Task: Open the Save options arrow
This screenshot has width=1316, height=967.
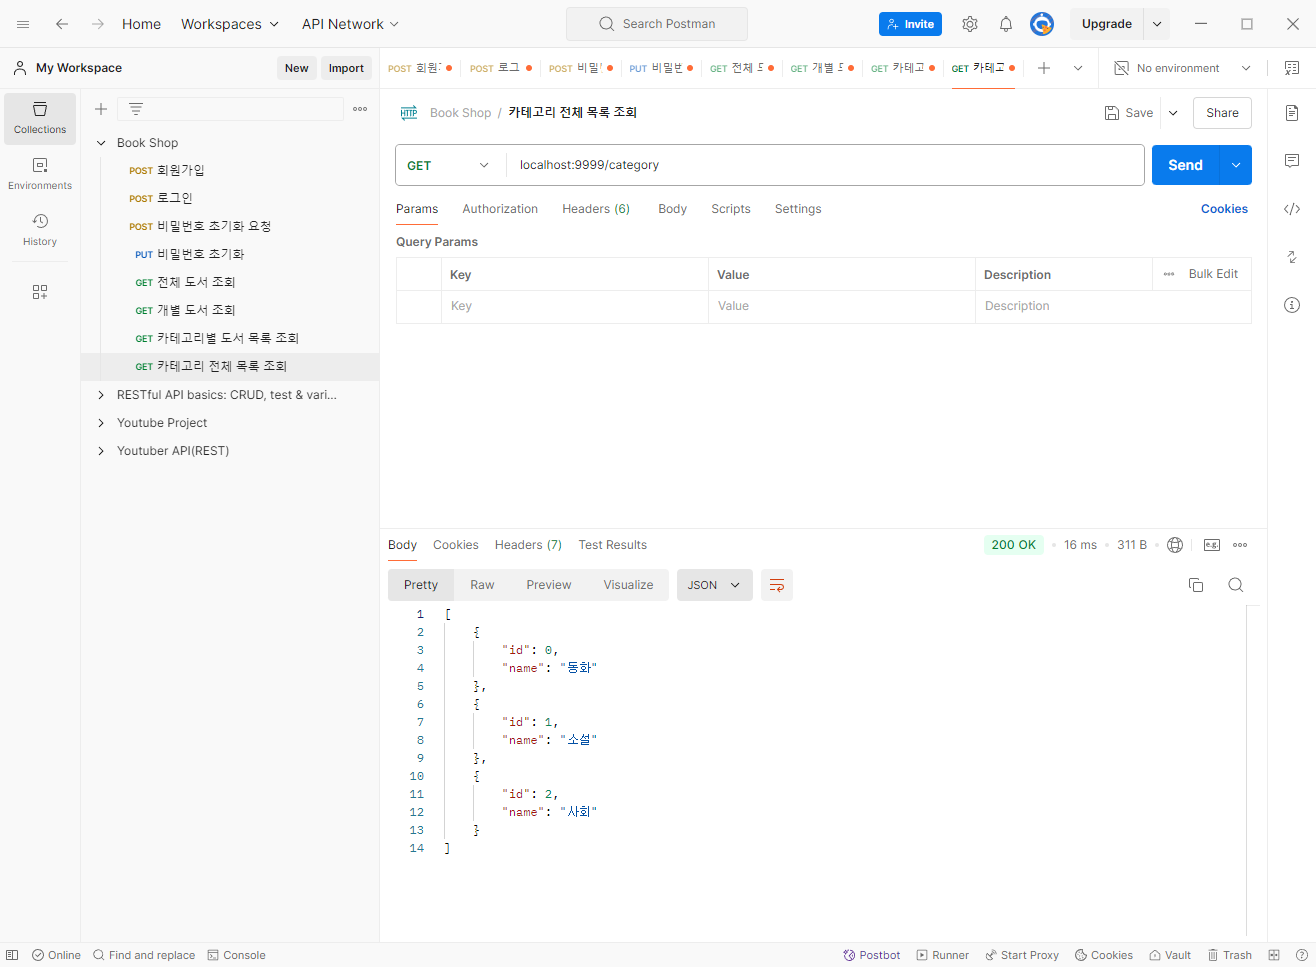Action: coord(1173,113)
